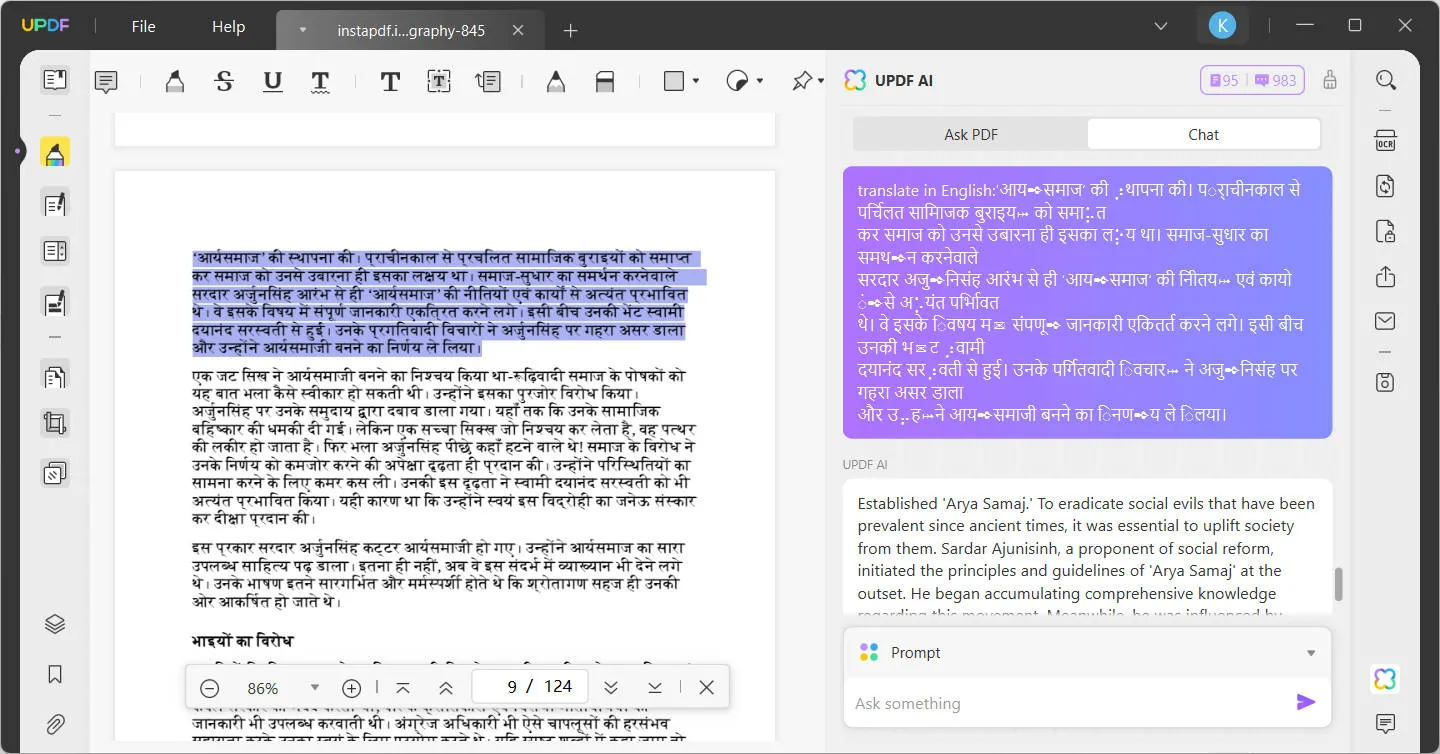The width and height of the screenshot is (1440, 754).
Task: Click the lock icon in UPDF AI header
Action: click(x=1329, y=80)
